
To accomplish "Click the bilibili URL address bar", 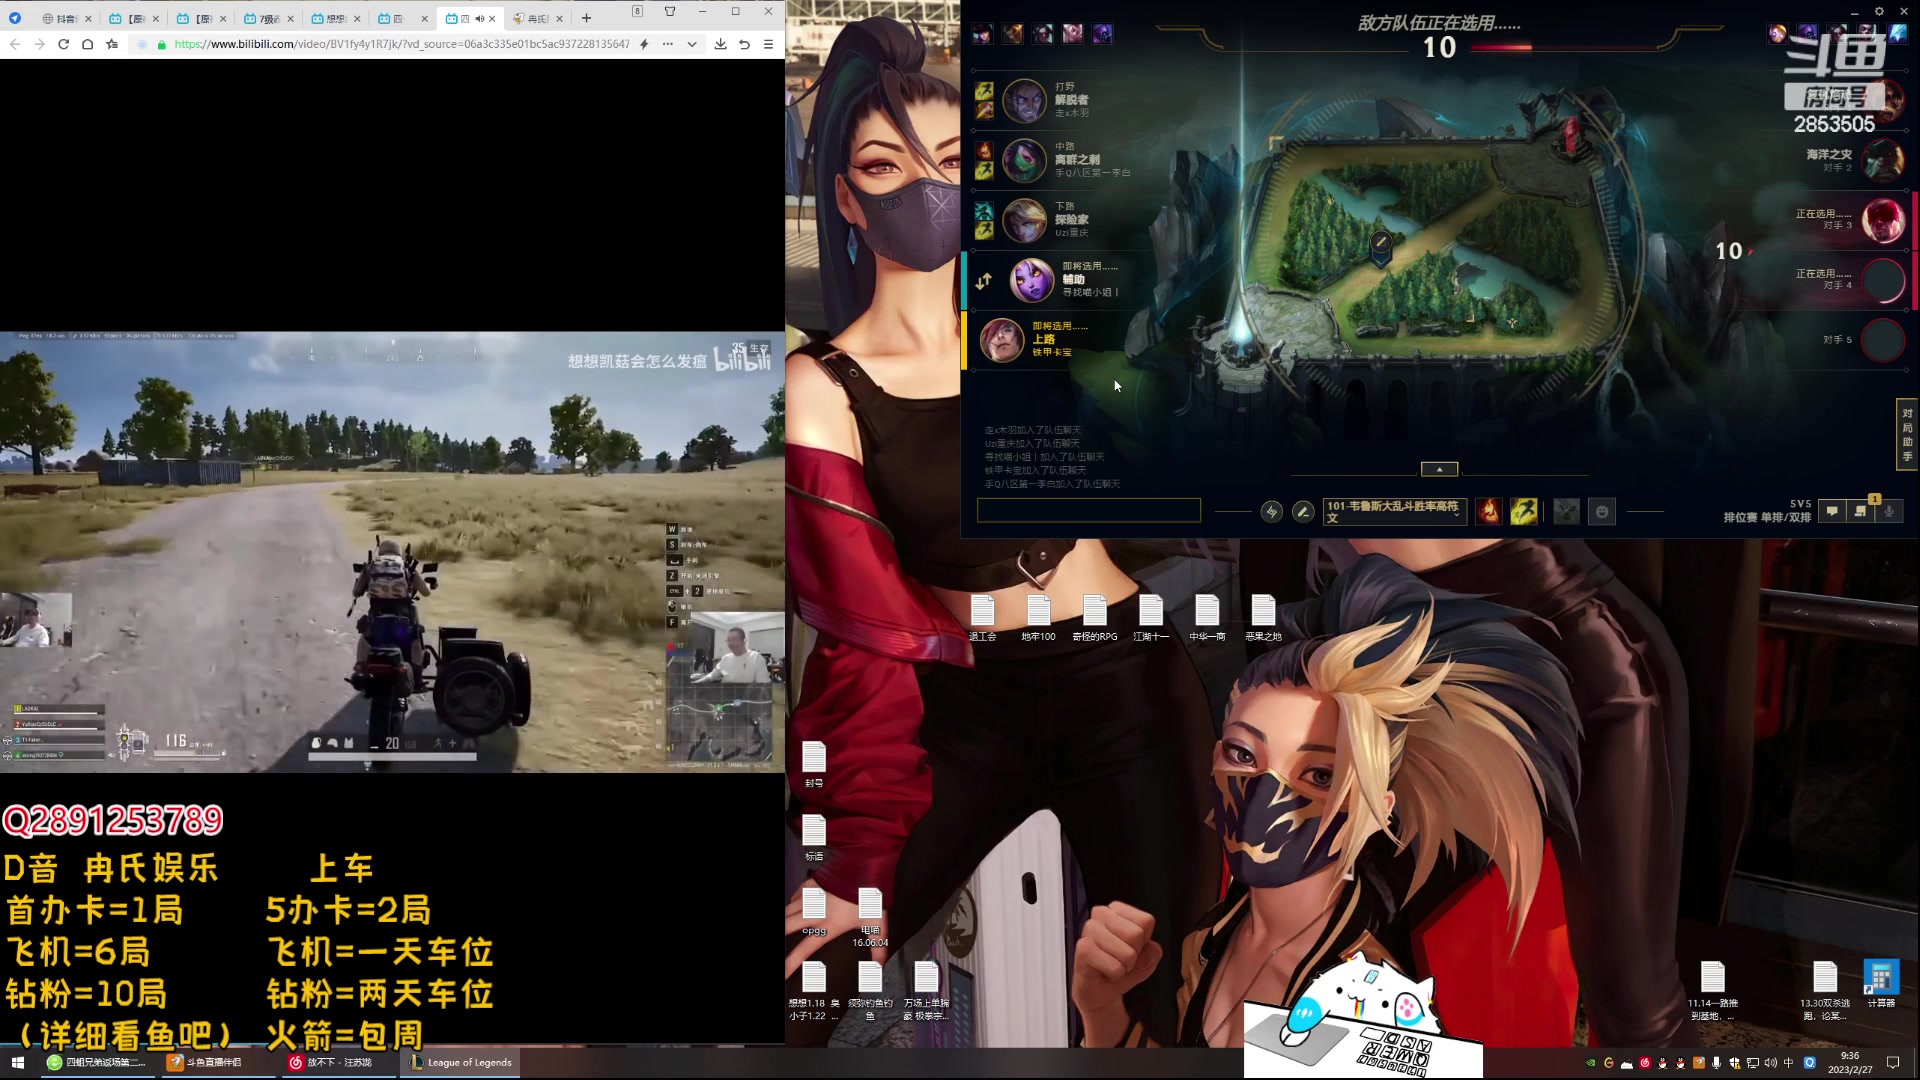I will click(400, 44).
